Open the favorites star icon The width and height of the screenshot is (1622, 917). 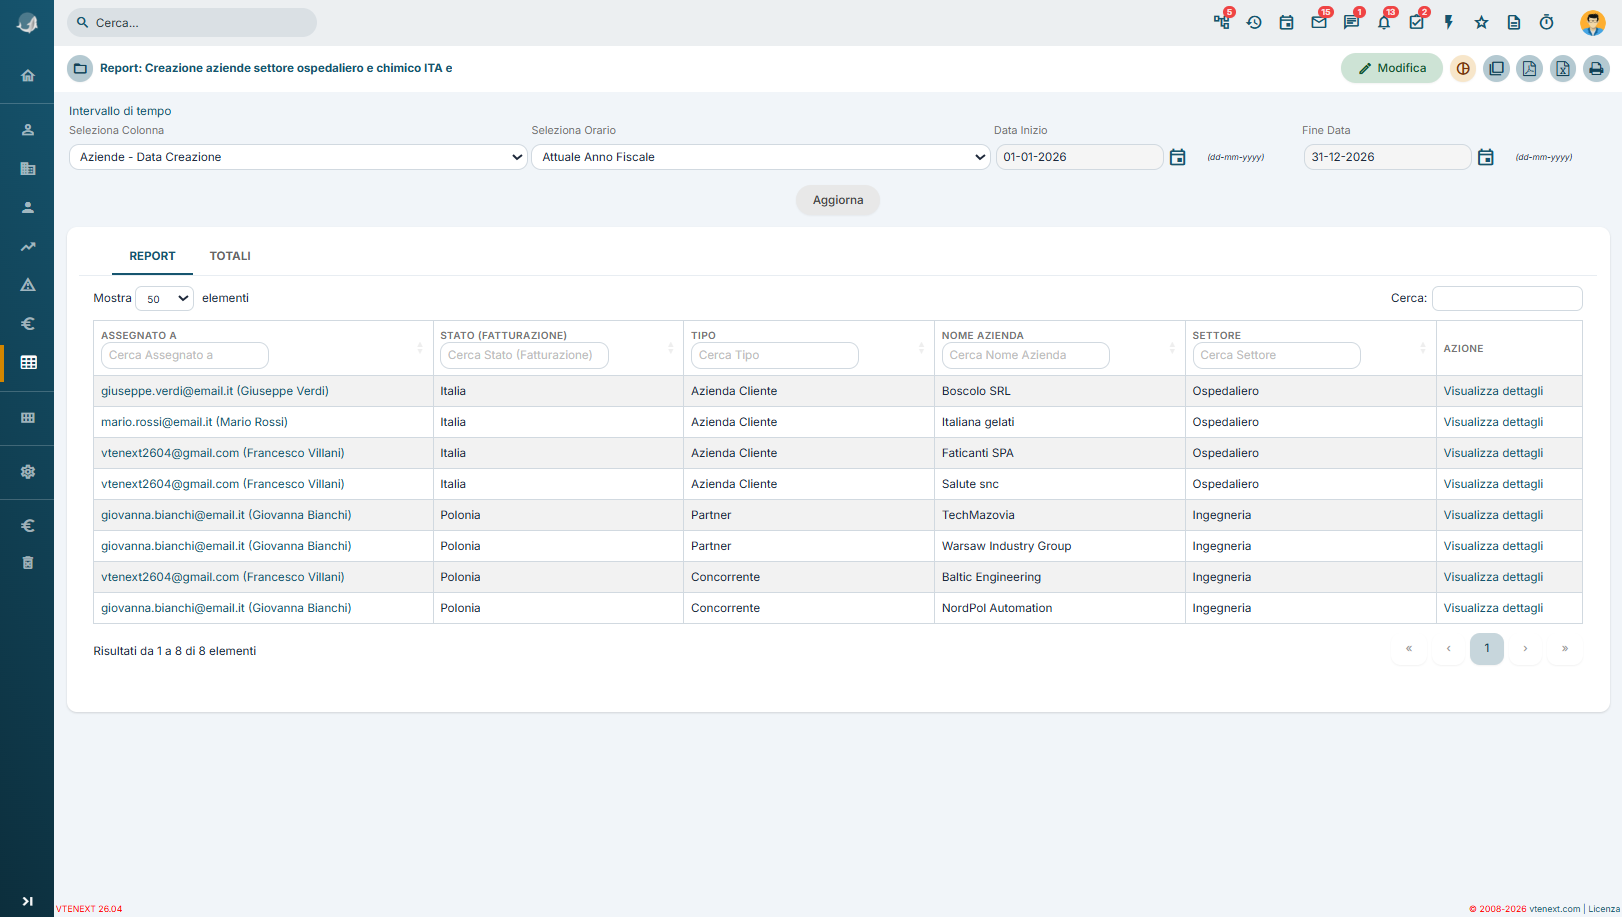coord(1482,22)
